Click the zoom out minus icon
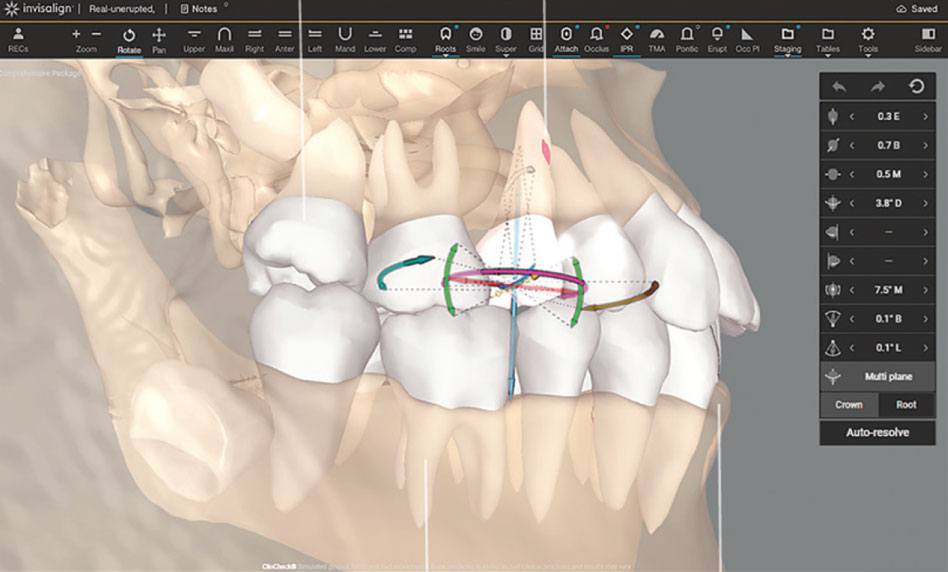 pyautogui.click(x=97, y=34)
